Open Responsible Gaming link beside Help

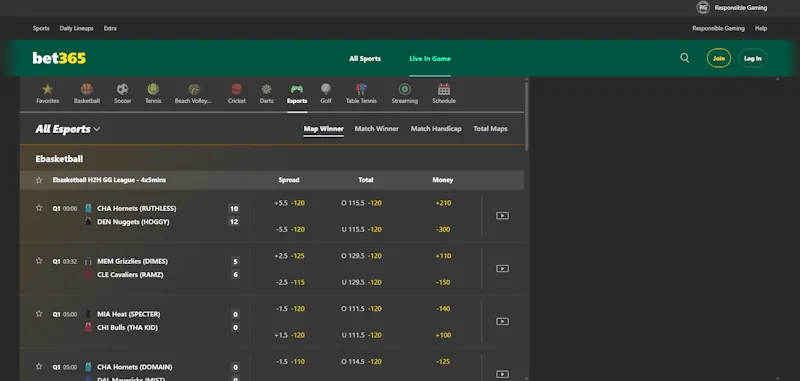(x=718, y=29)
